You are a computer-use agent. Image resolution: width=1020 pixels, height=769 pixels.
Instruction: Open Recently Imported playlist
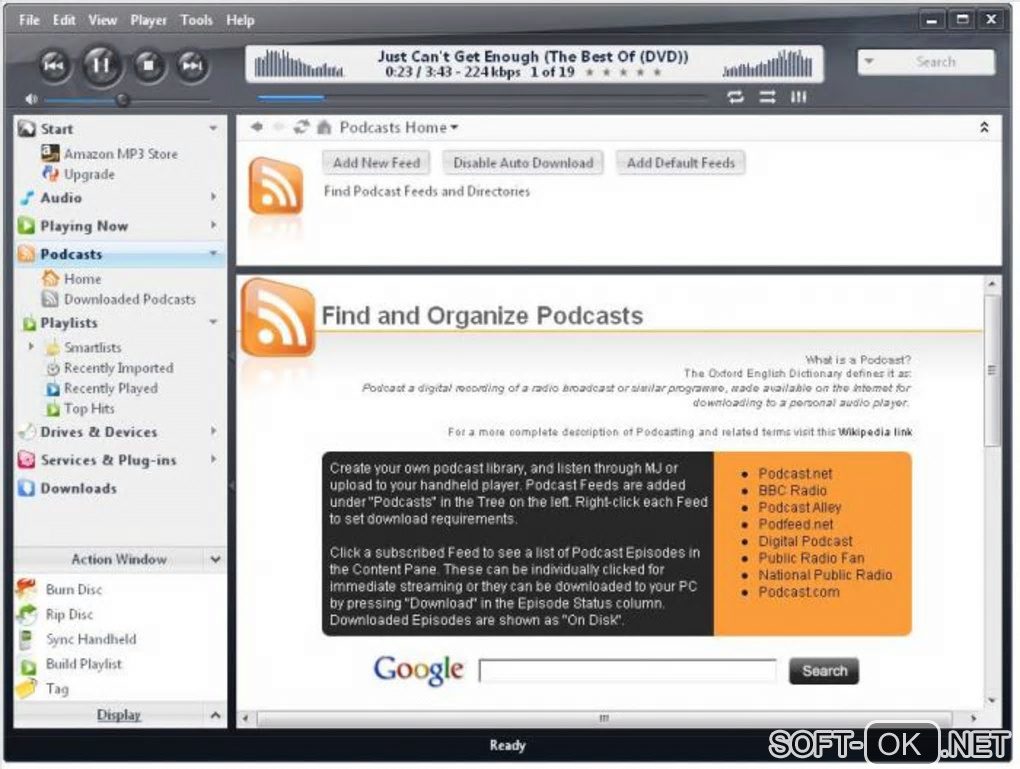[x=118, y=368]
